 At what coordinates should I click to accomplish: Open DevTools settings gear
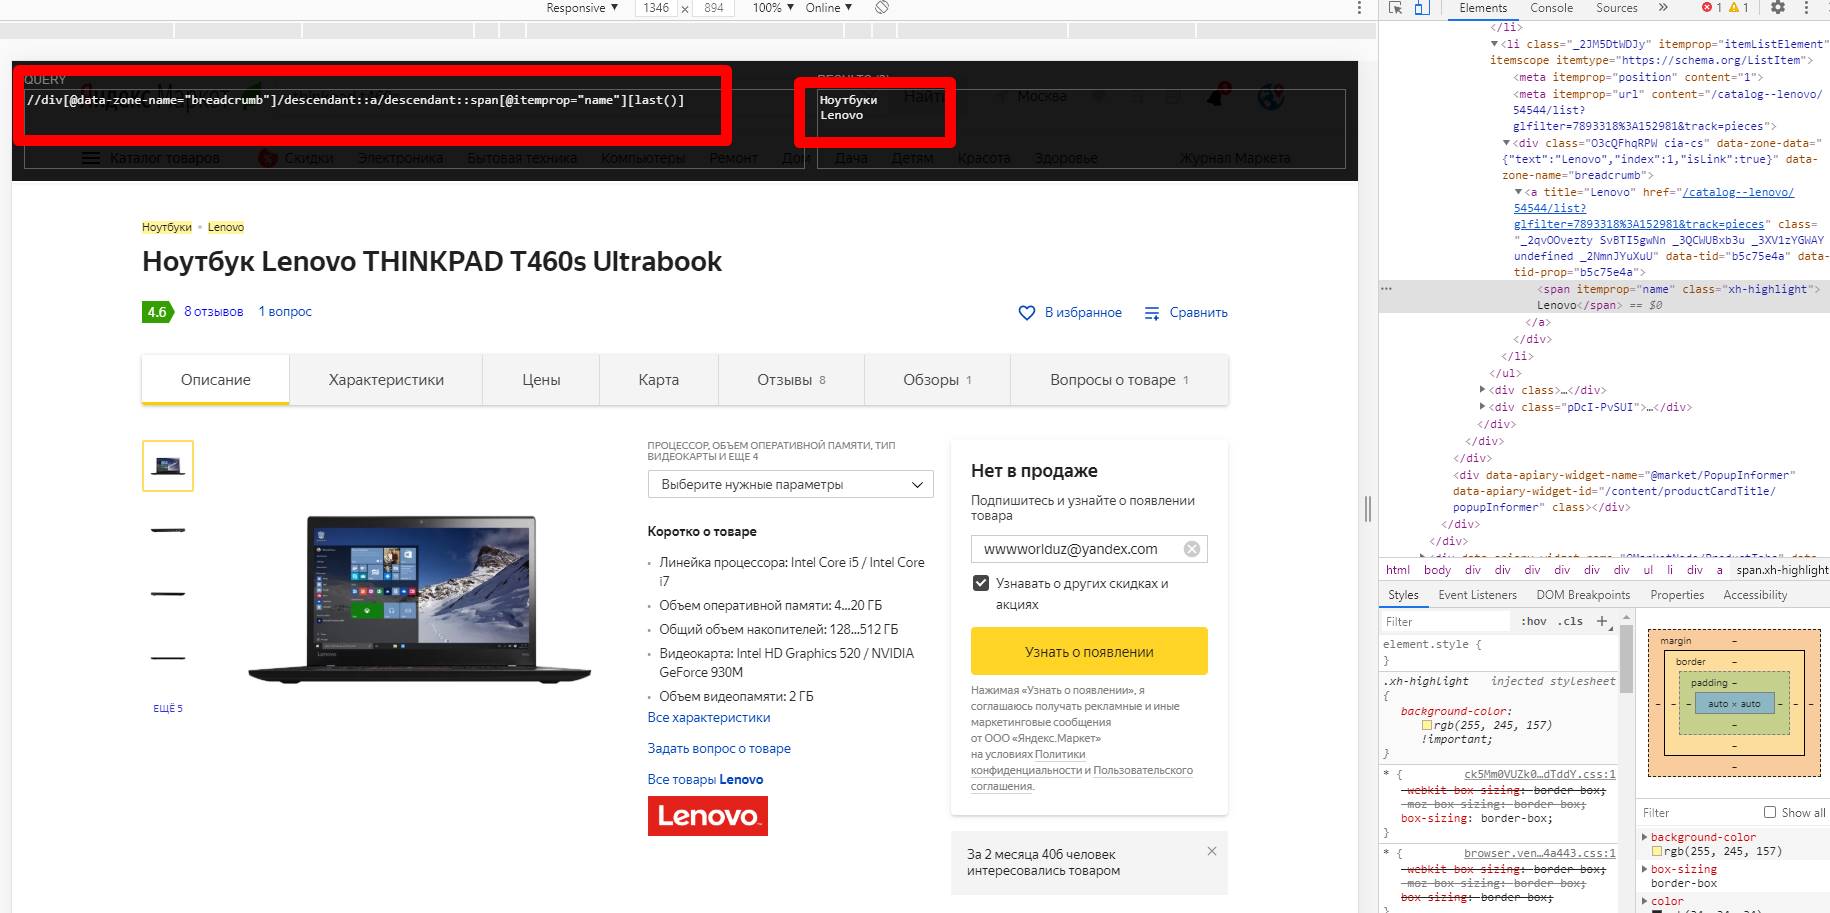click(1778, 8)
